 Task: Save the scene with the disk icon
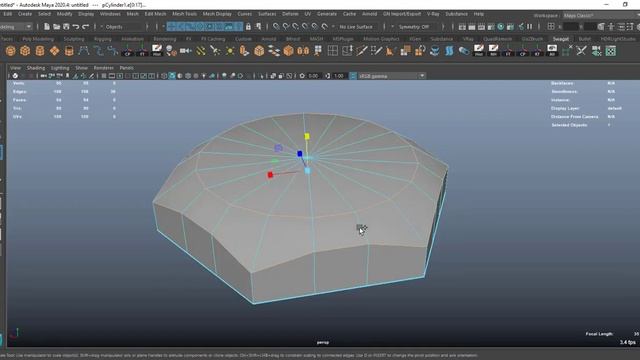tap(66, 27)
